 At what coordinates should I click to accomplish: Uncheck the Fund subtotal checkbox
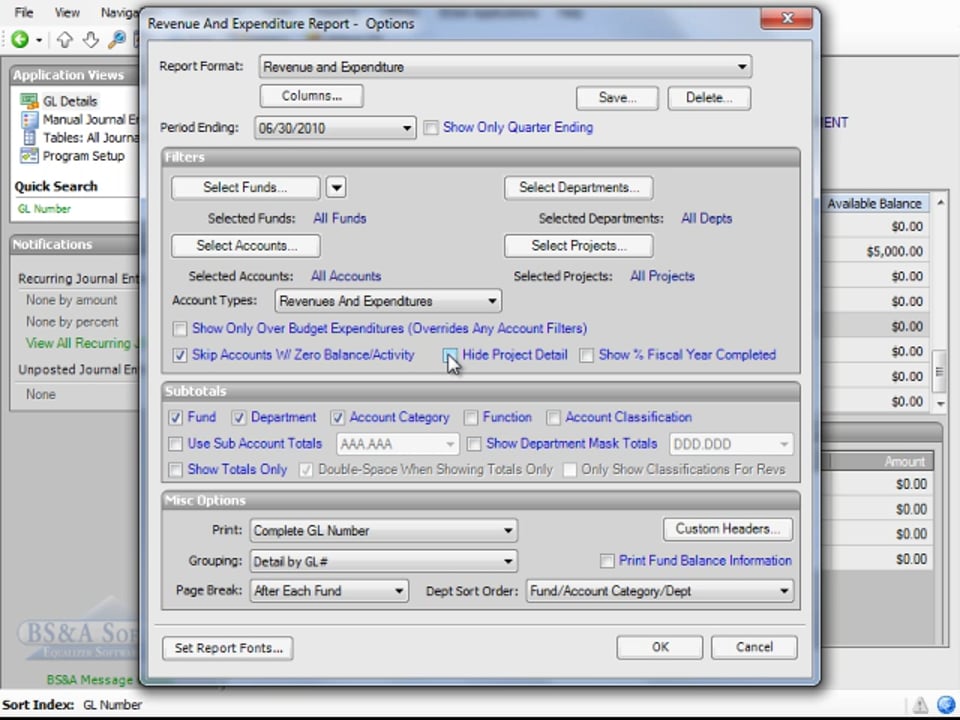click(x=175, y=418)
